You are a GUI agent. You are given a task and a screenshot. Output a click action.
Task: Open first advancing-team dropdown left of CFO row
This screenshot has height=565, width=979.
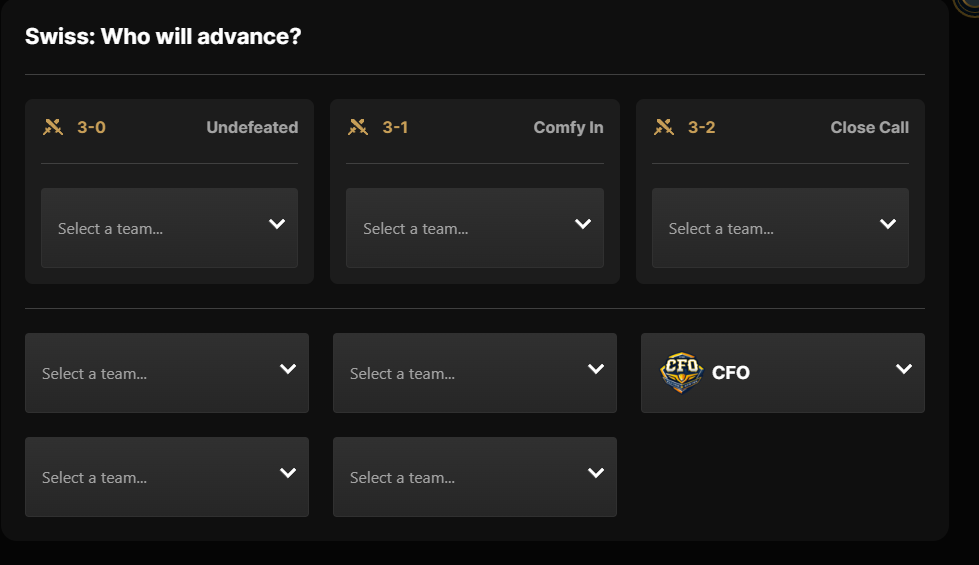coord(166,373)
